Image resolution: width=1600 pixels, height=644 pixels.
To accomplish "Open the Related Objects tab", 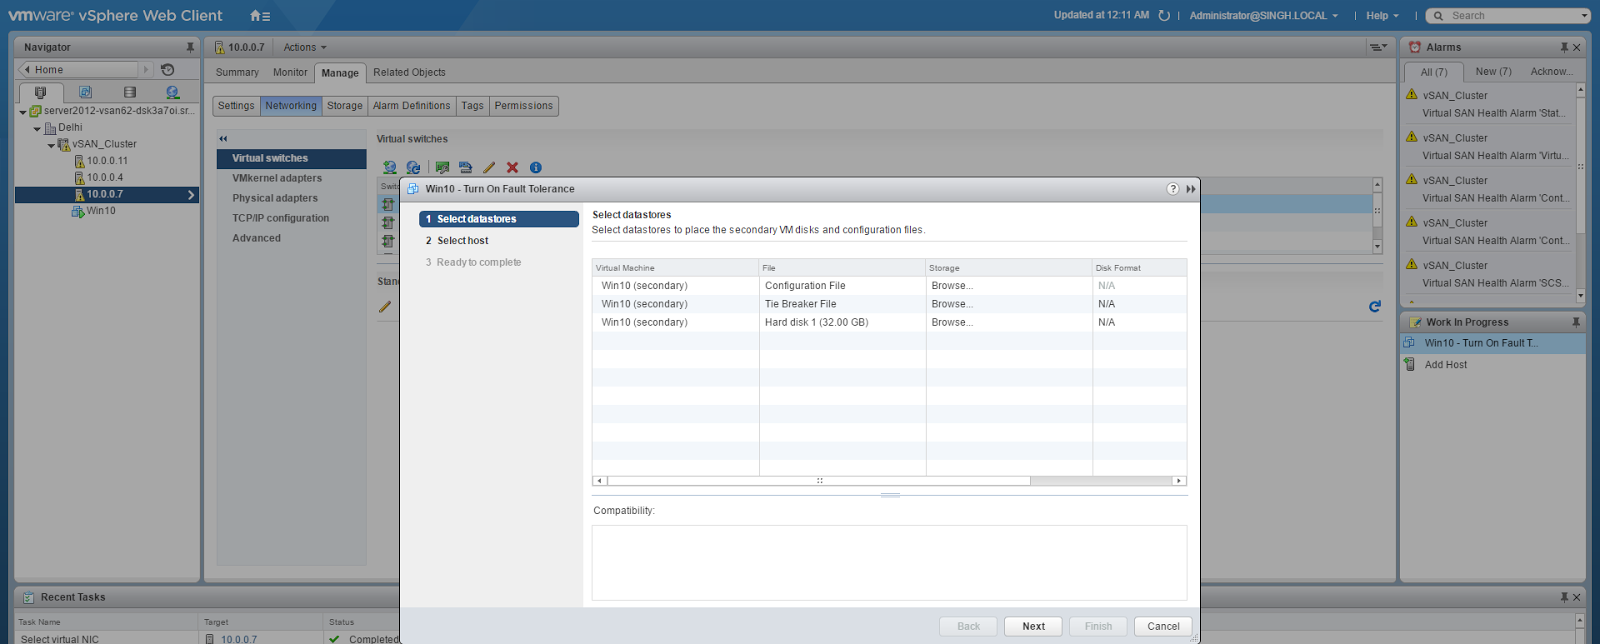I will (409, 72).
